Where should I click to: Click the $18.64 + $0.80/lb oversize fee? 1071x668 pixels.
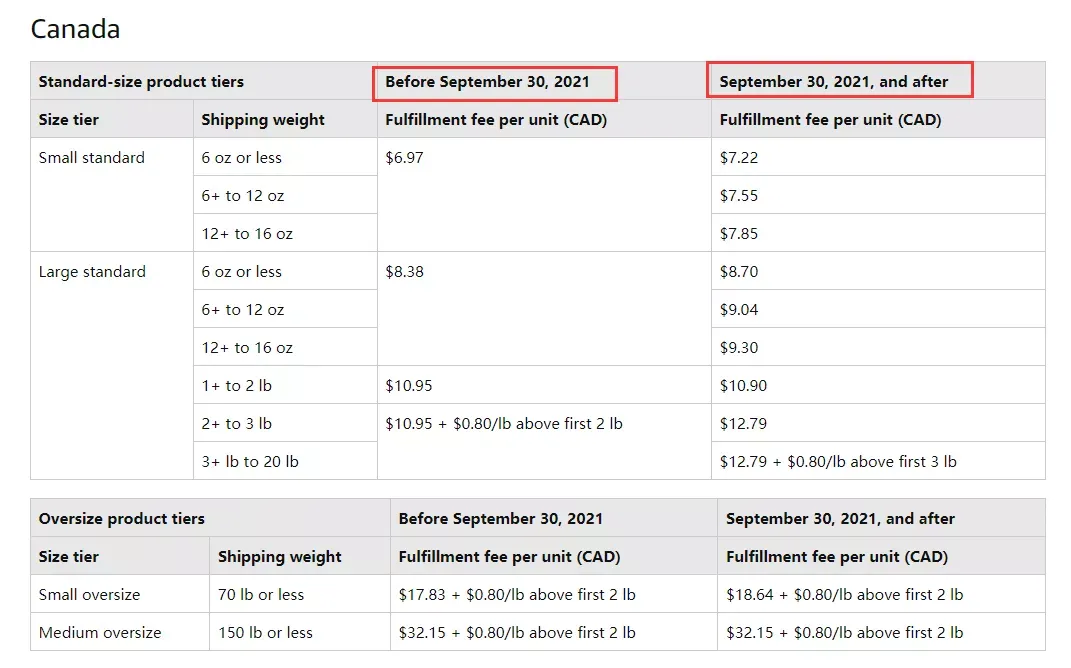coord(844,595)
